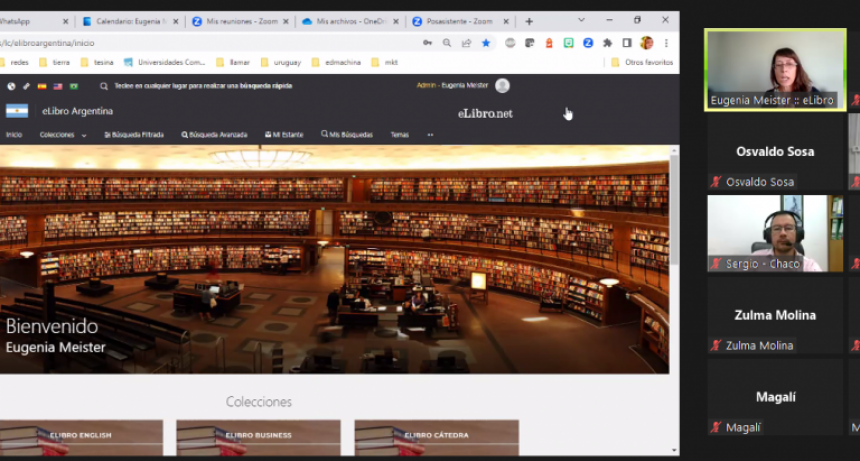The image size is (860, 461).
Task: Open the Admin - Eugenia Meister account link
Action: point(452,85)
